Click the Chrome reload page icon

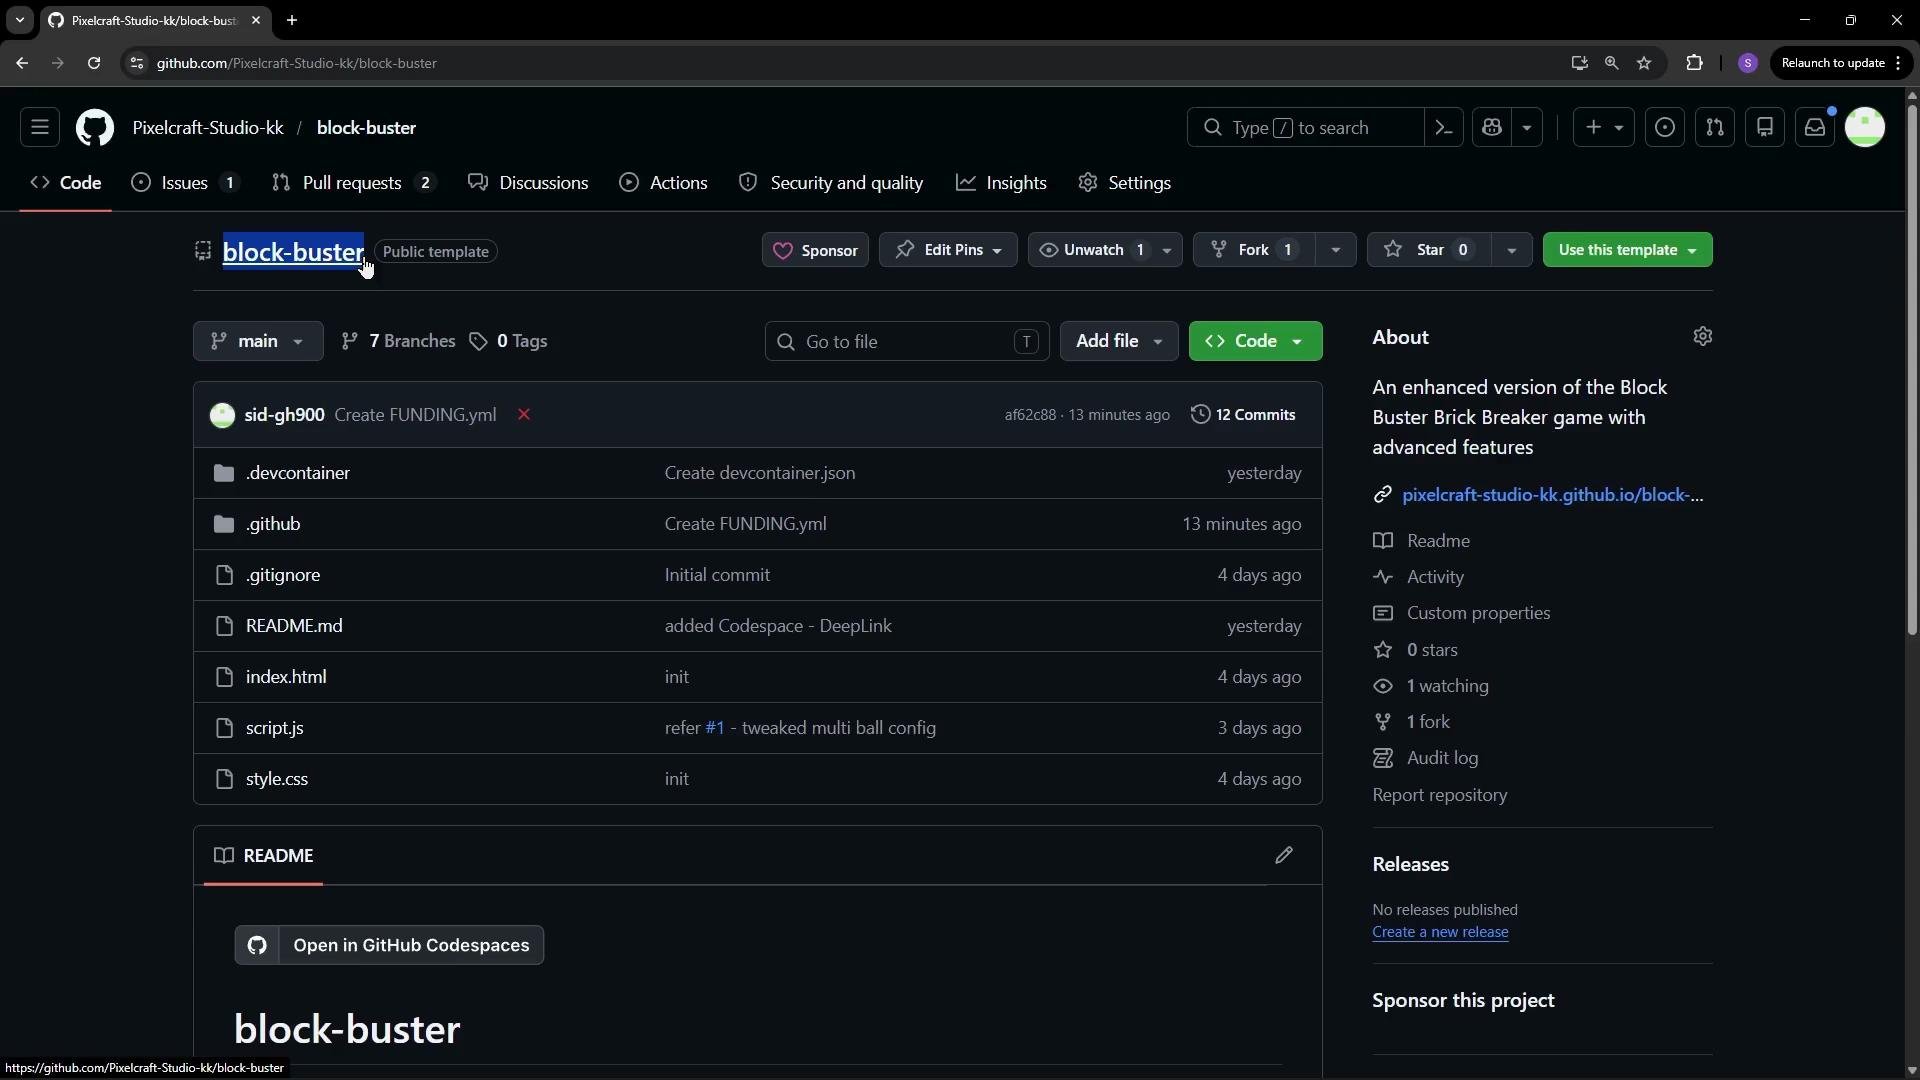click(x=94, y=63)
